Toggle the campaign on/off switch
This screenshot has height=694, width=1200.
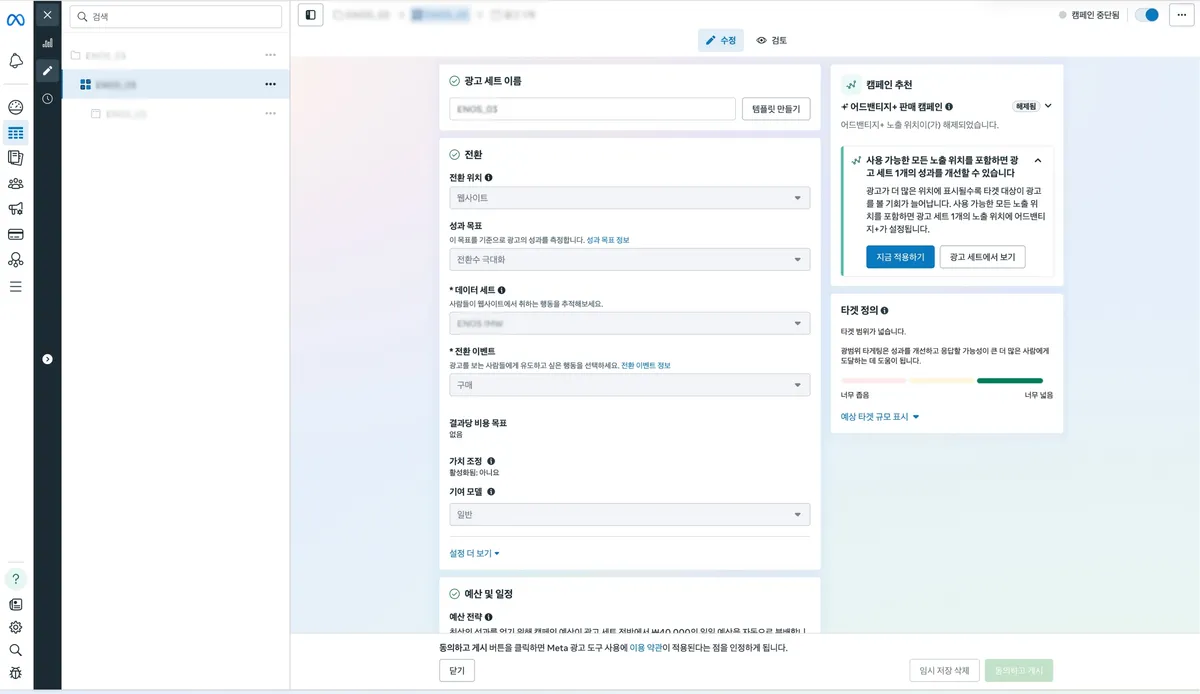[1147, 15]
